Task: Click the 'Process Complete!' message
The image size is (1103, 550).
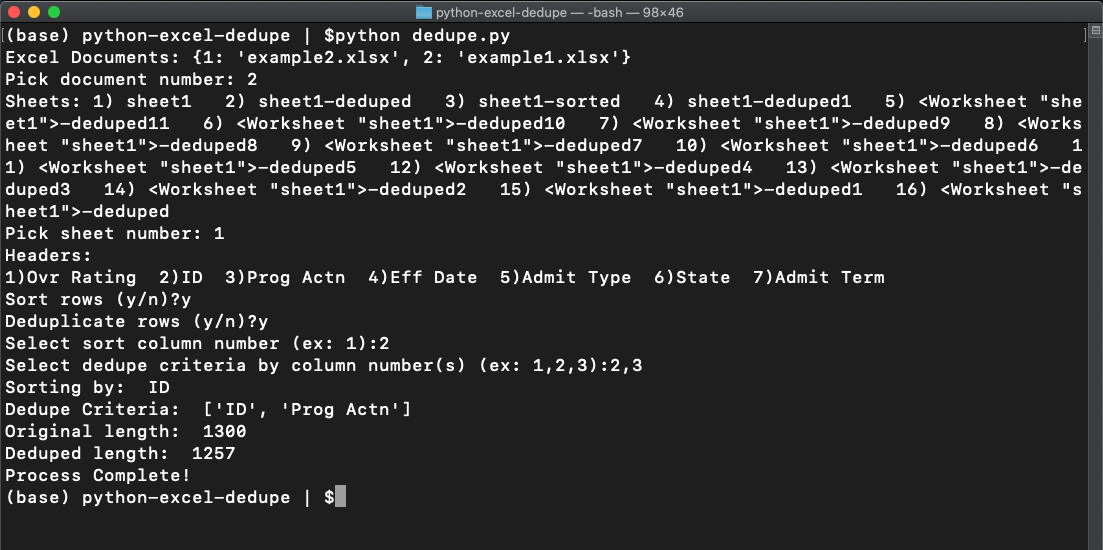Action: tap(97, 475)
